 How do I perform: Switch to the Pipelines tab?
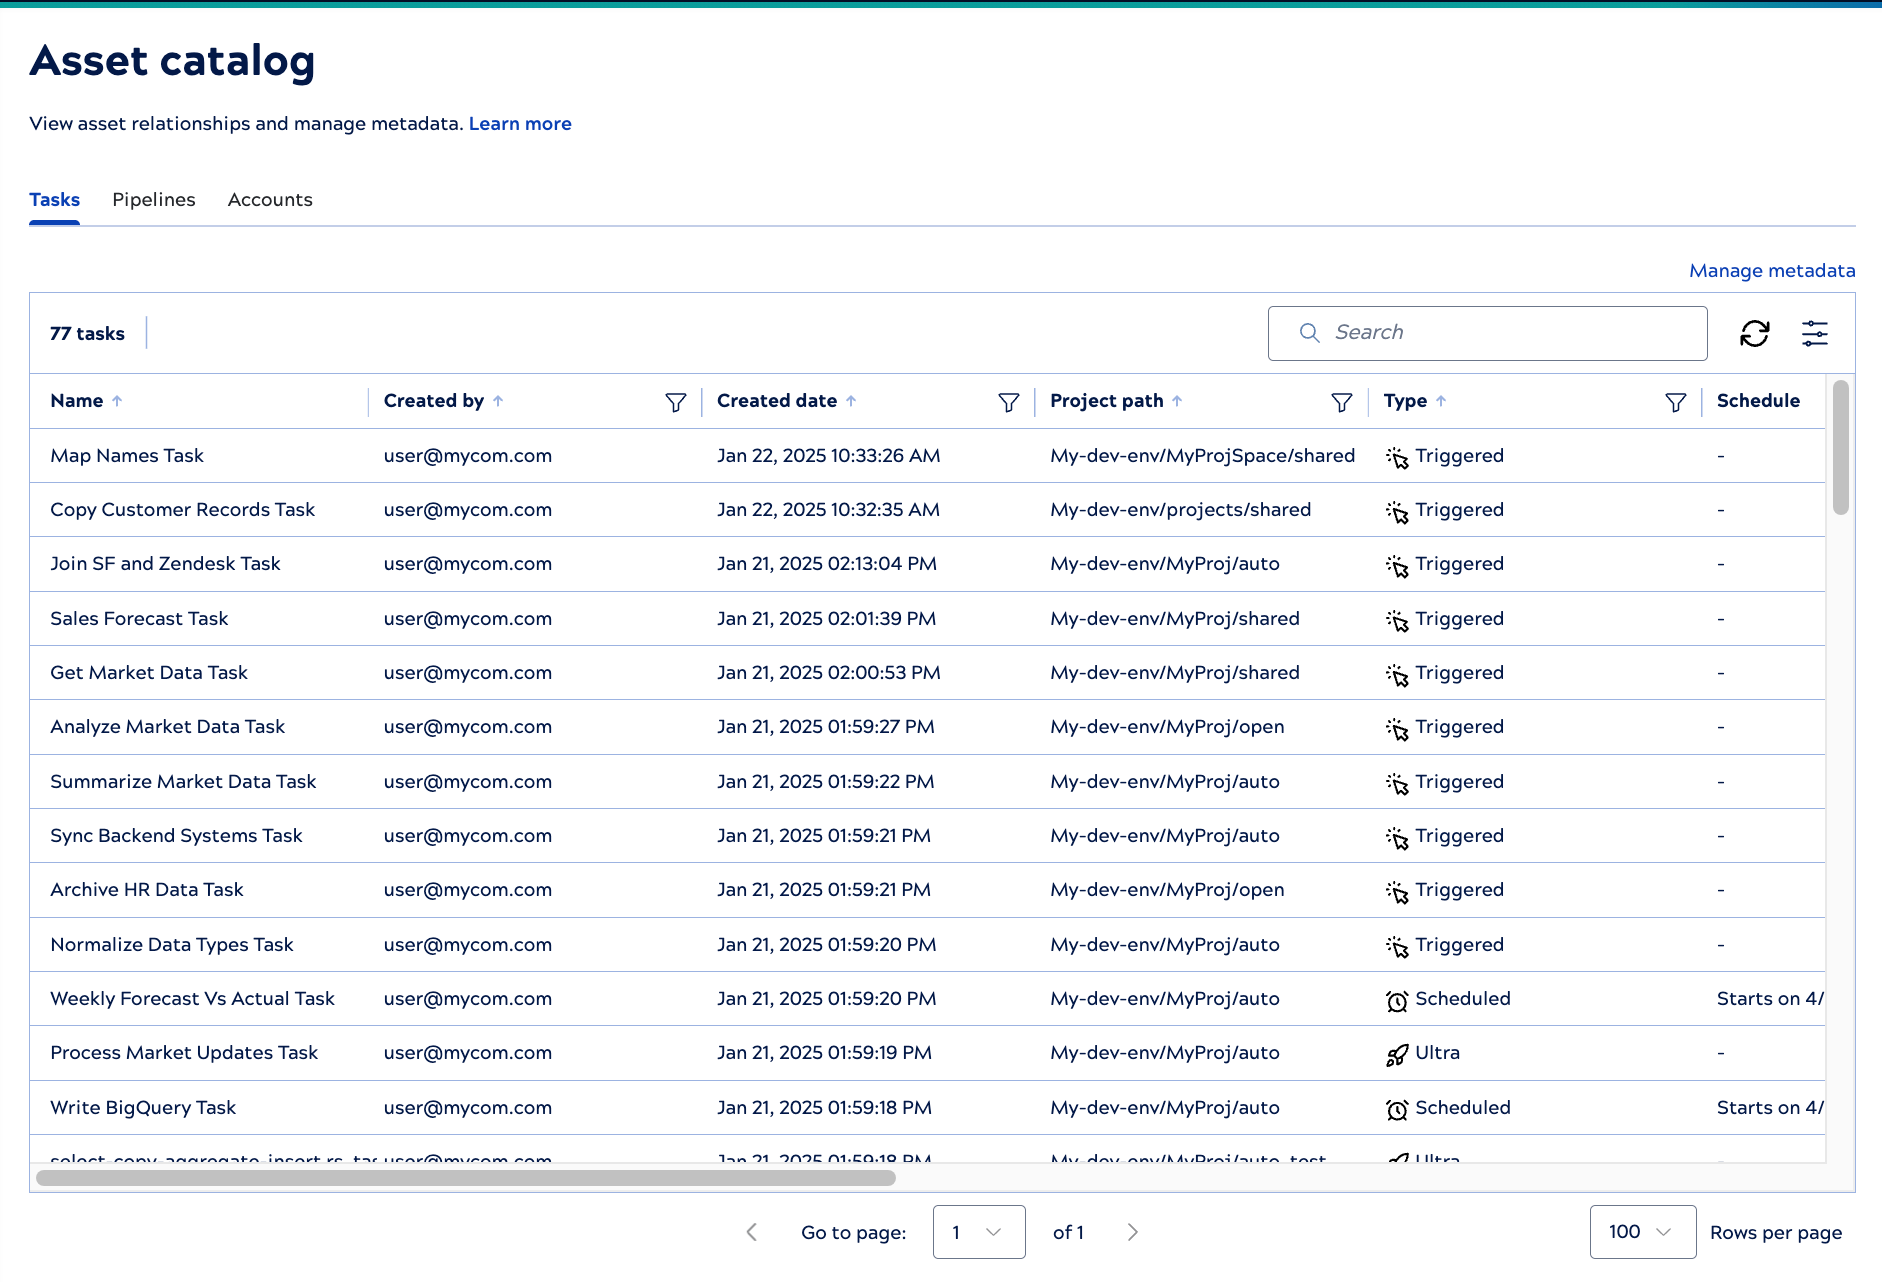click(154, 200)
